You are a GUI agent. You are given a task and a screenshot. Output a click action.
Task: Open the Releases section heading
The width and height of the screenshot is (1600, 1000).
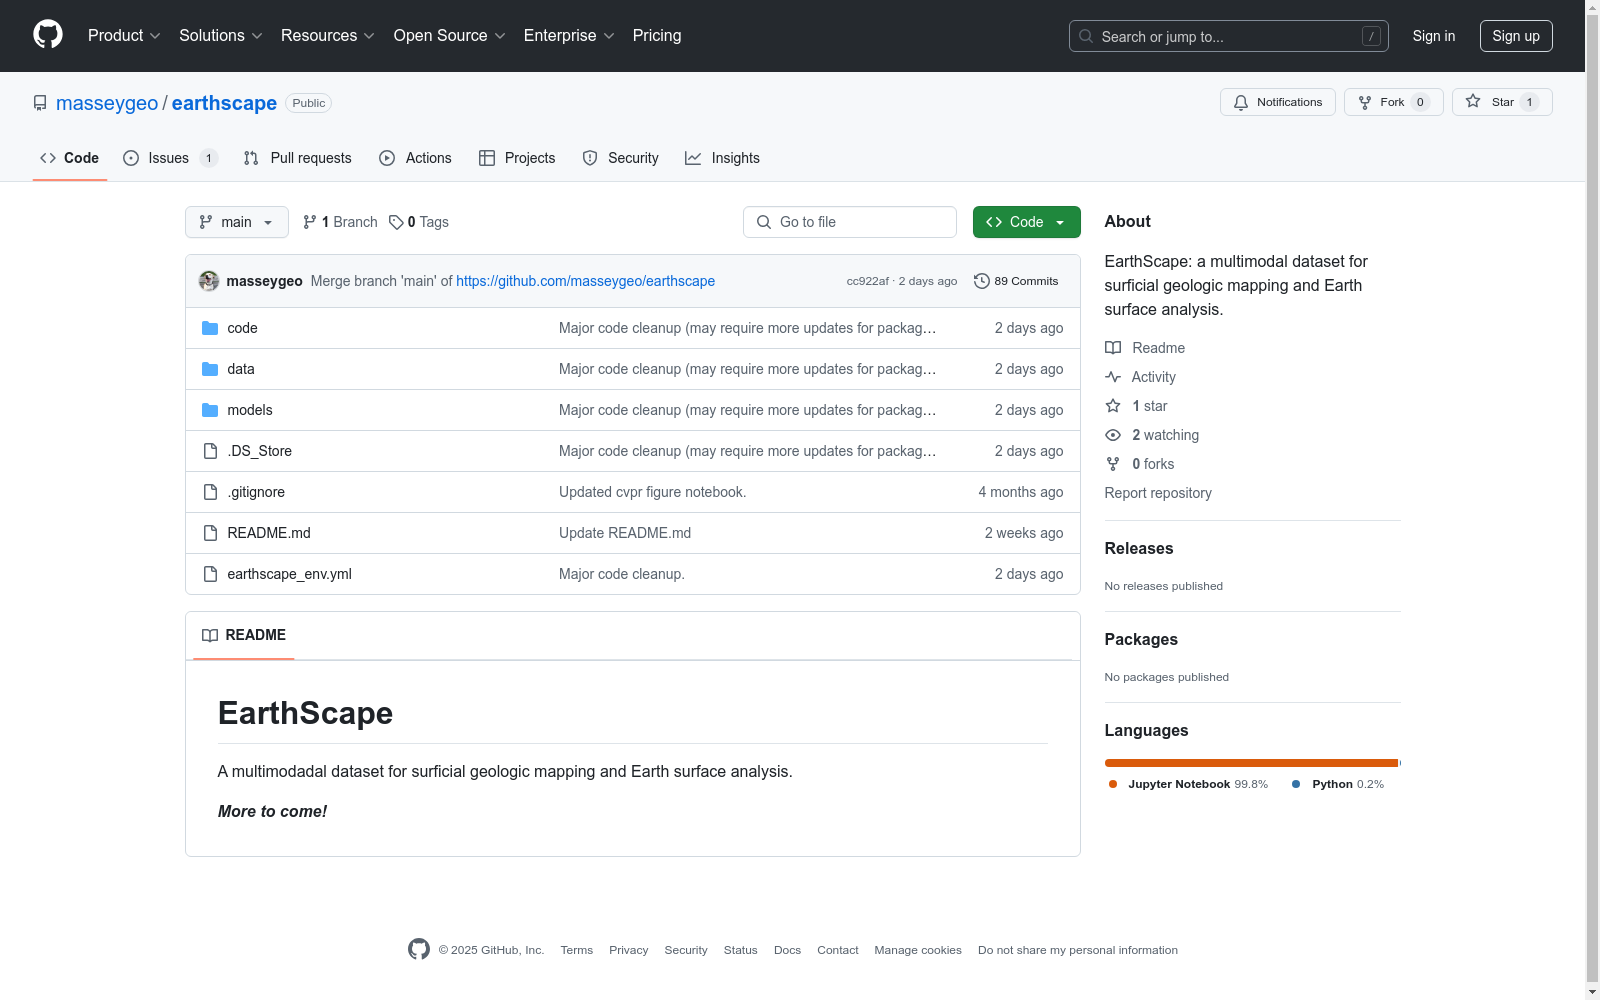tap(1139, 548)
